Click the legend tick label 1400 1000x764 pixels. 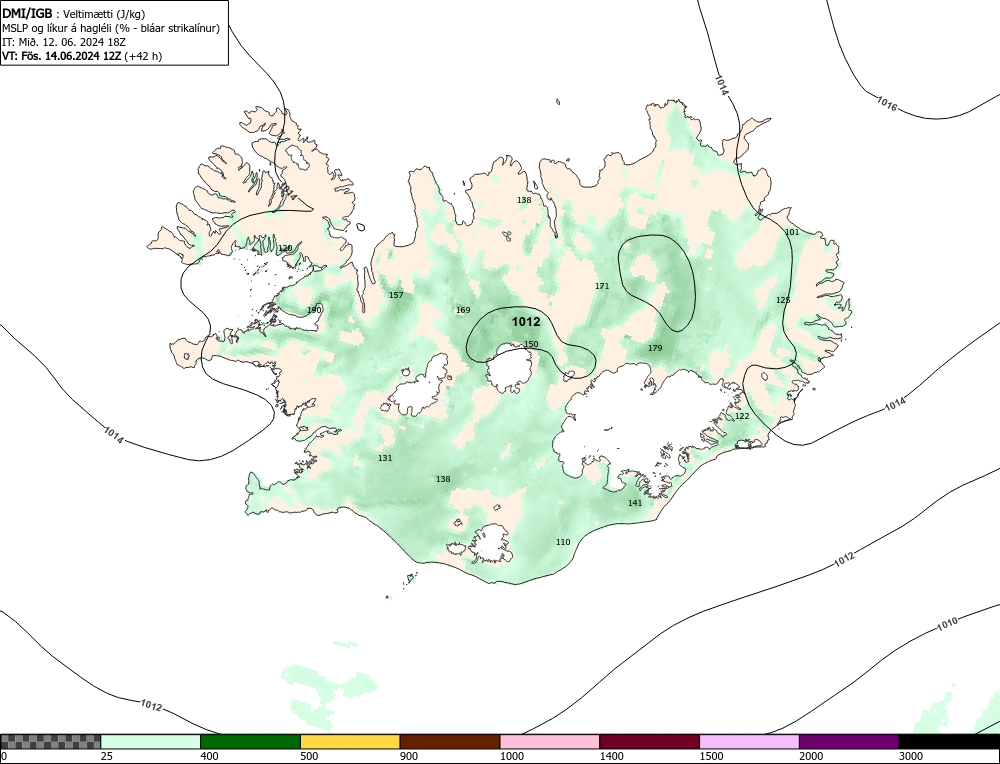tap(612, 757)
